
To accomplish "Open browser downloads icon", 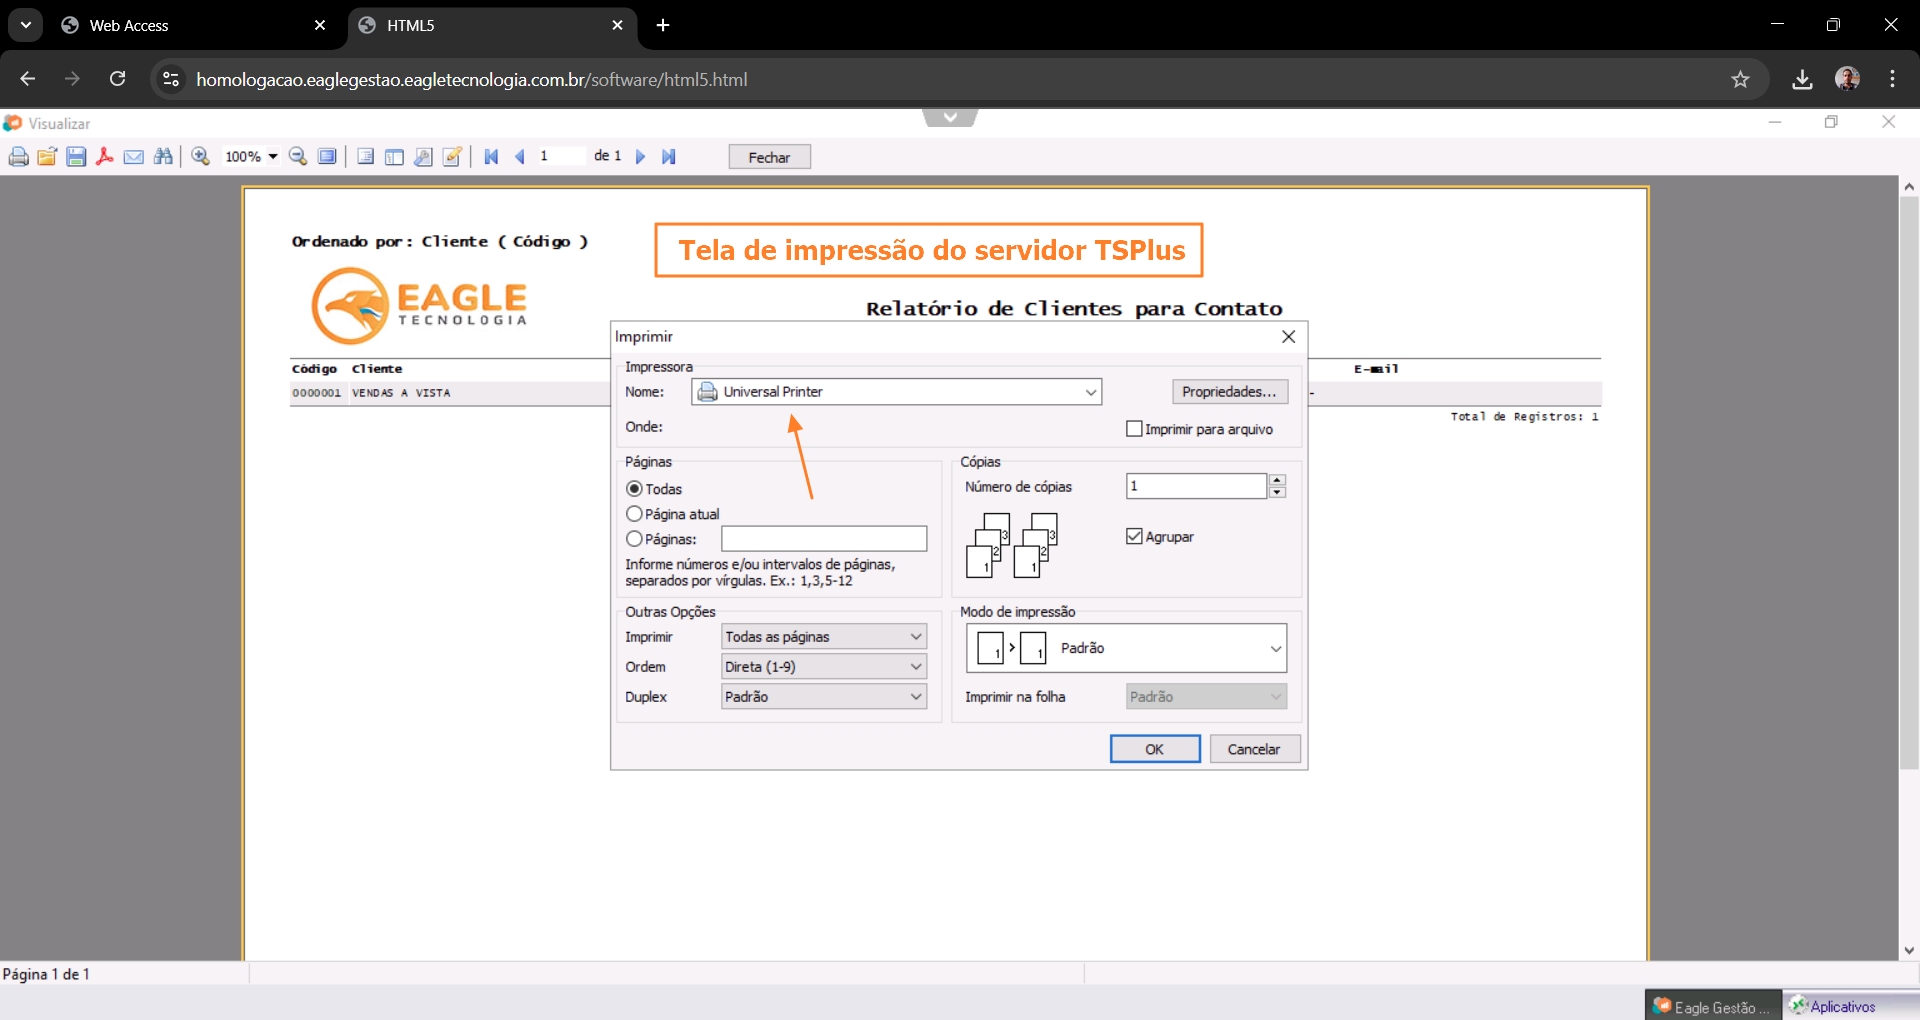I will point(1802,79).
